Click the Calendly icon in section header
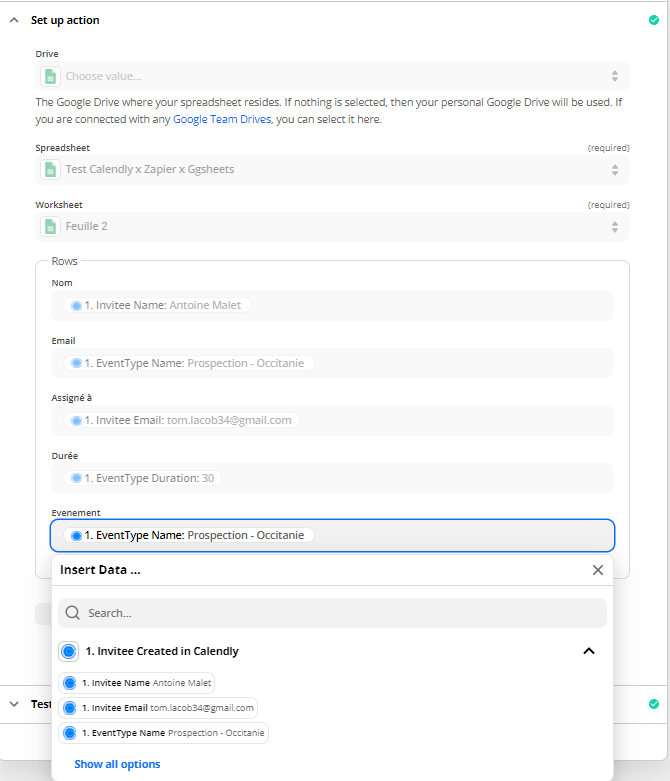Screen dimensions: 670x781 (x=69, y=651)
